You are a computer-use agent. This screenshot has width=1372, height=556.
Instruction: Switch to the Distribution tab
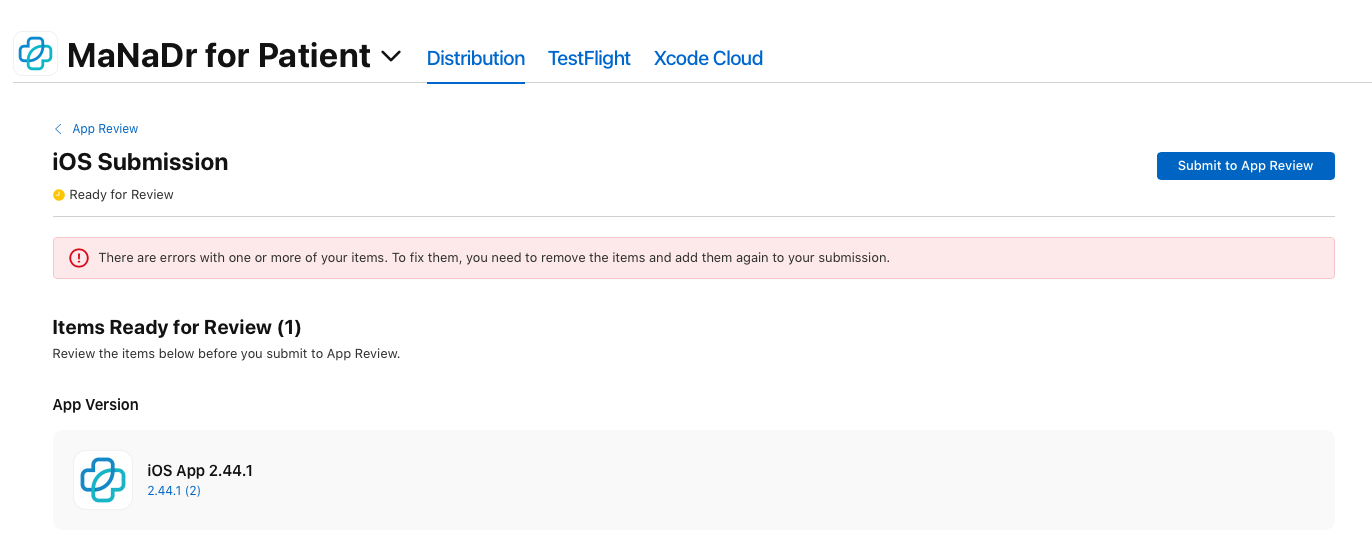pyautogui.click(x=476, y=58)
